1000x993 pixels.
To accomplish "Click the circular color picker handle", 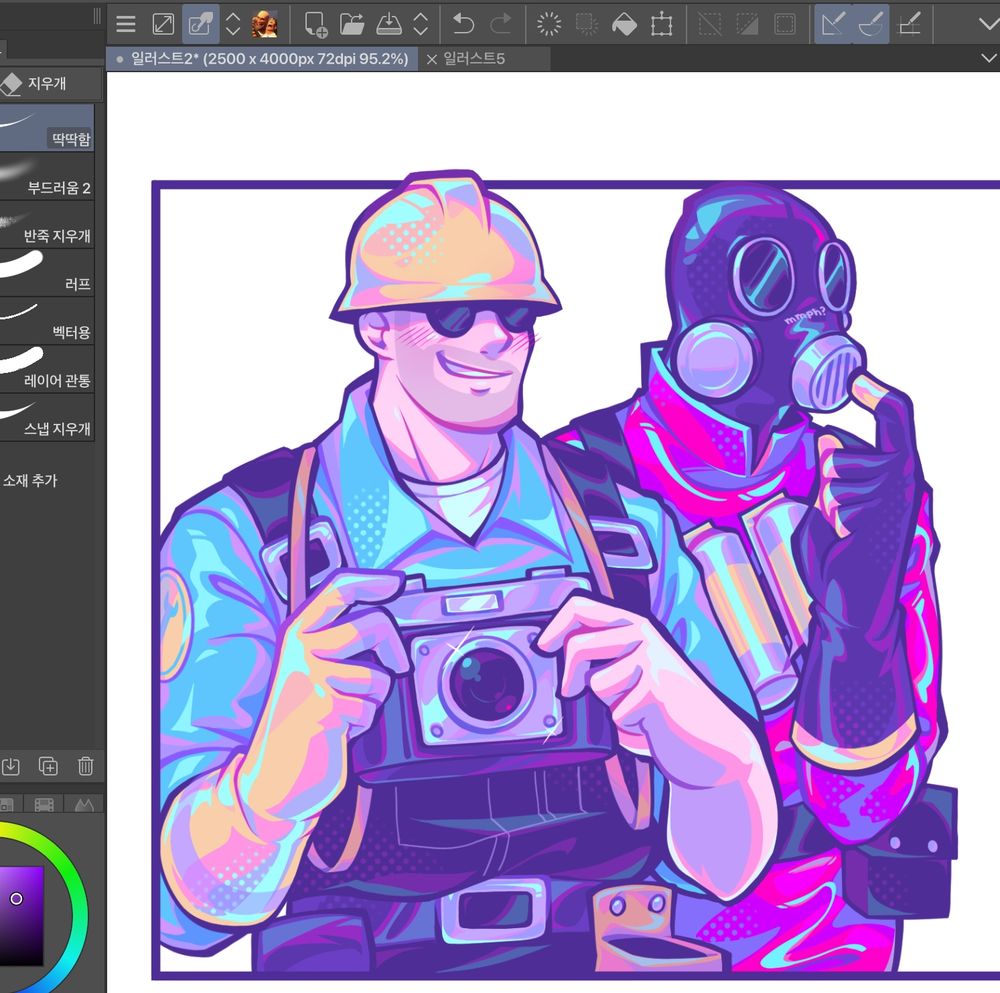I will (x=17, y=899).
